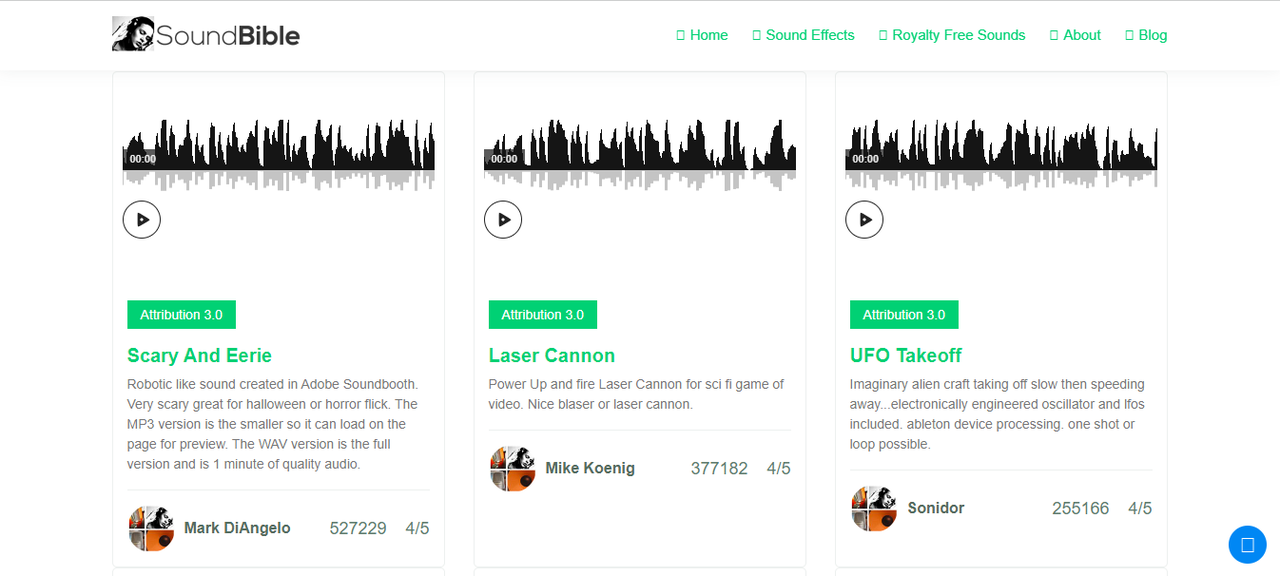This screenshot has width=1280, height=576.
Task: Click the play count 527229
Action: tap(358, 528)
